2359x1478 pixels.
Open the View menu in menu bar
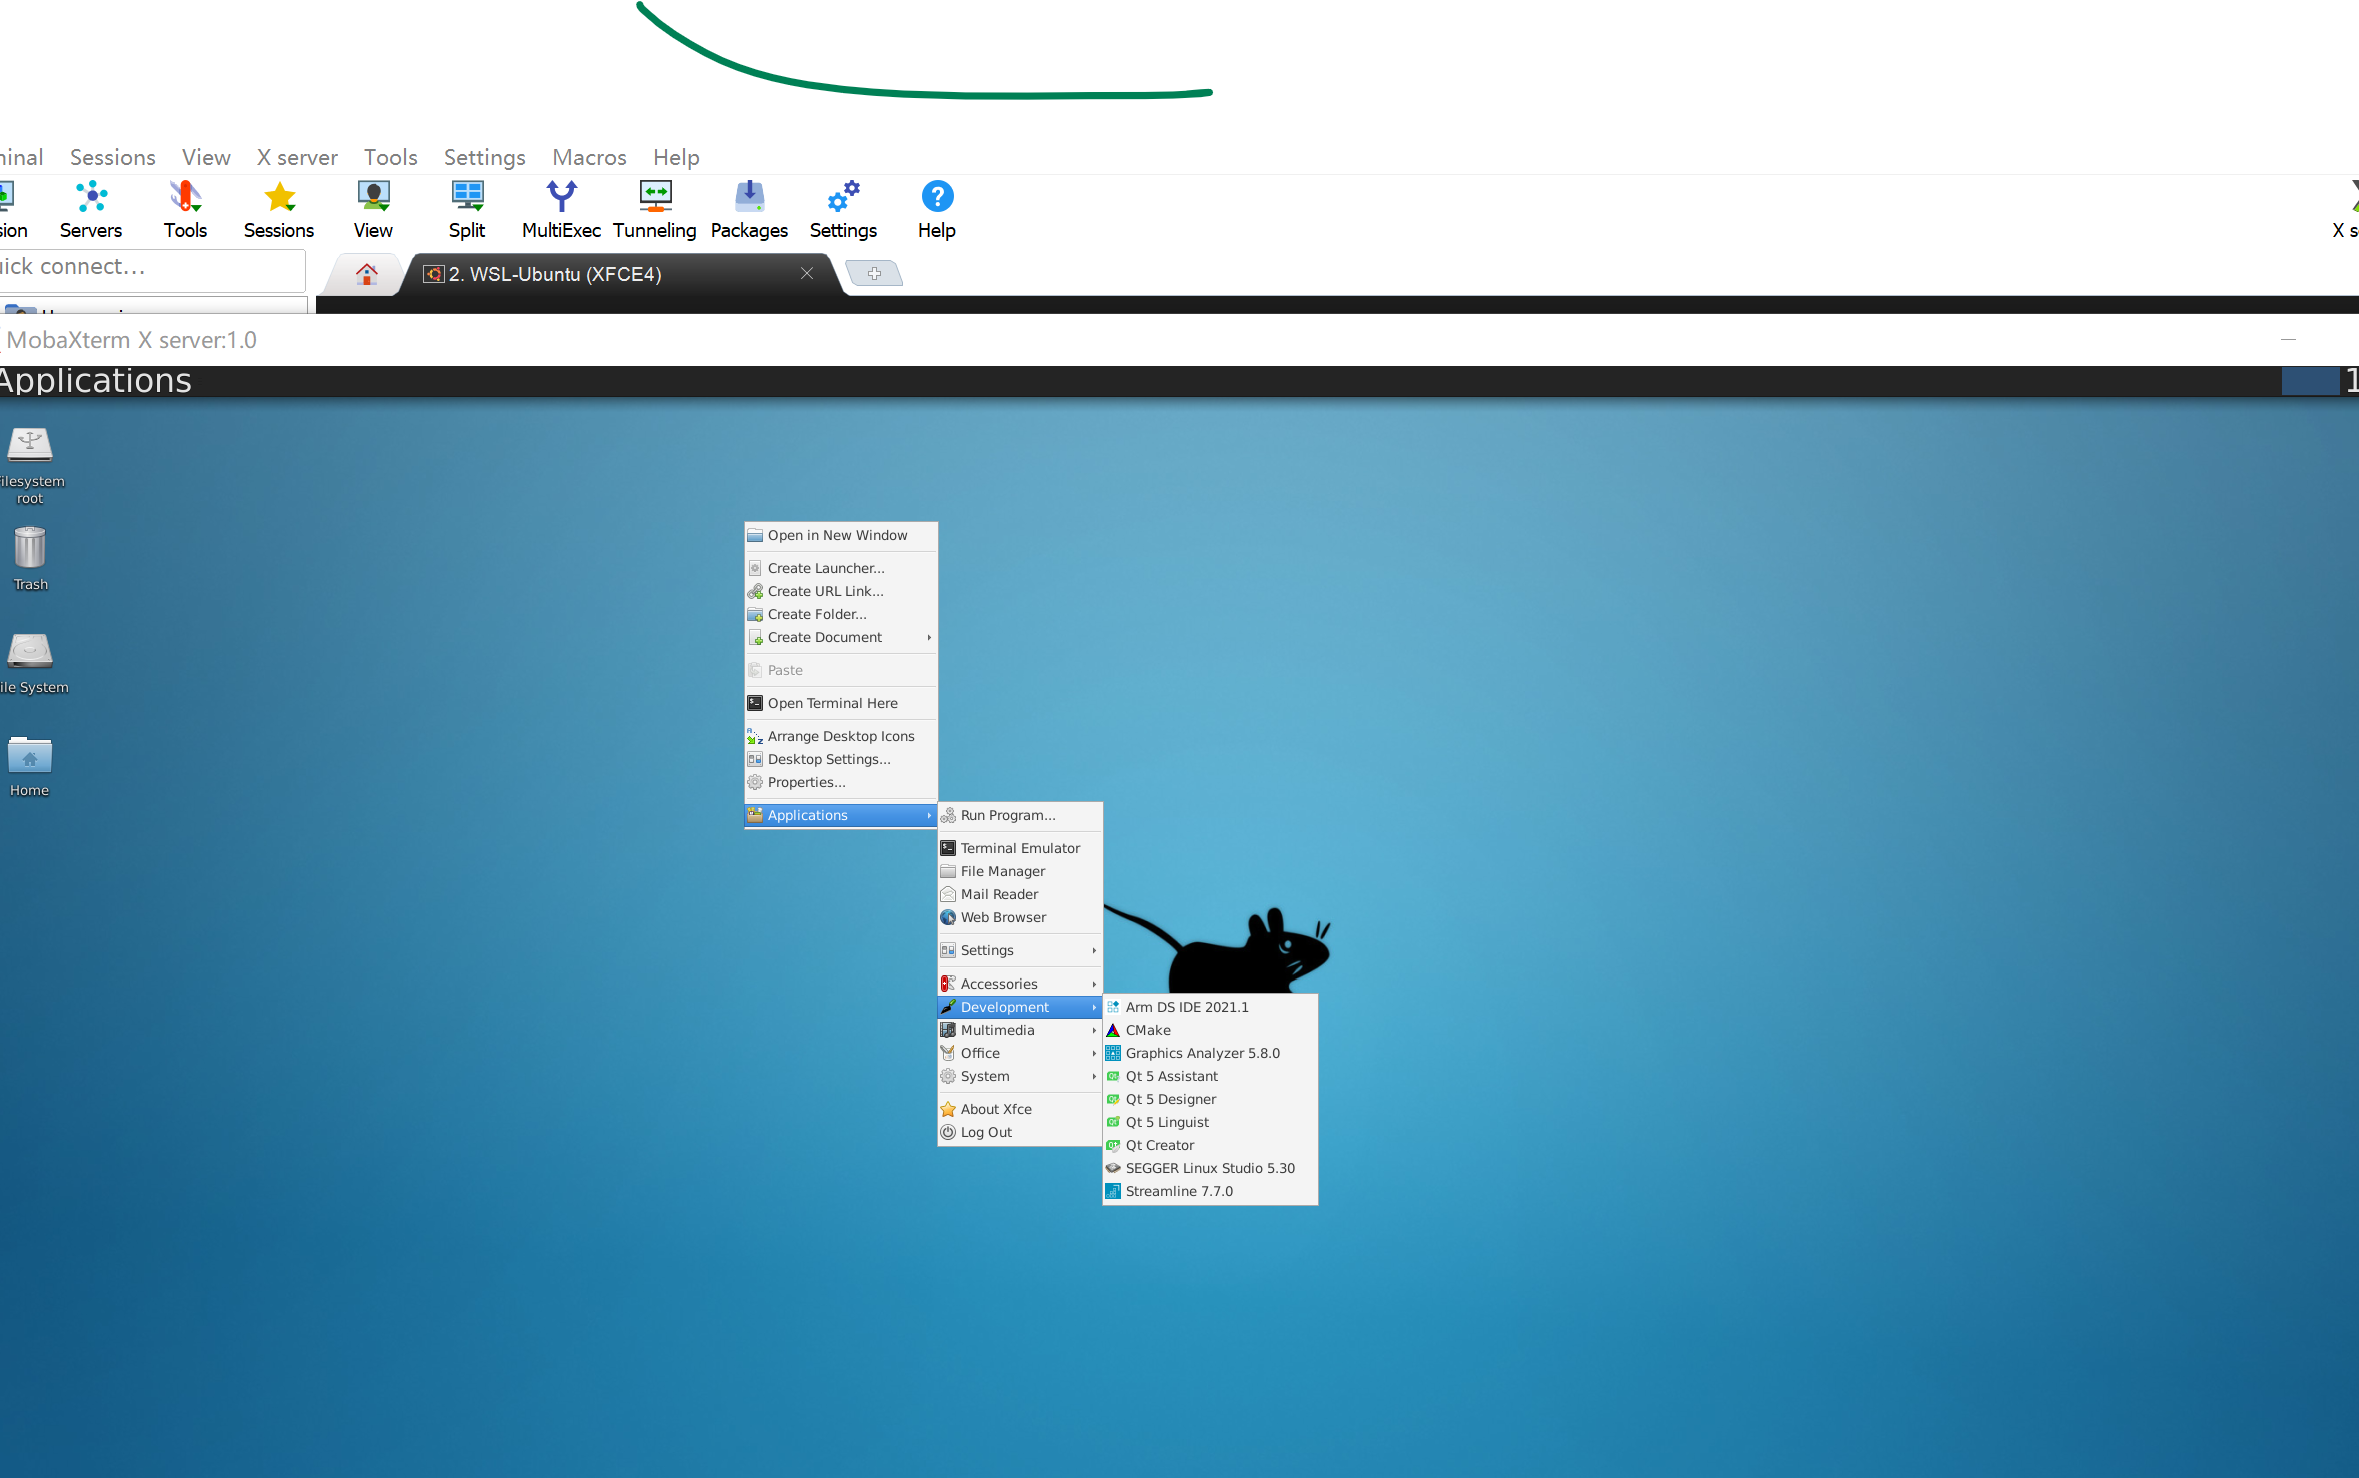click(206, 157)
